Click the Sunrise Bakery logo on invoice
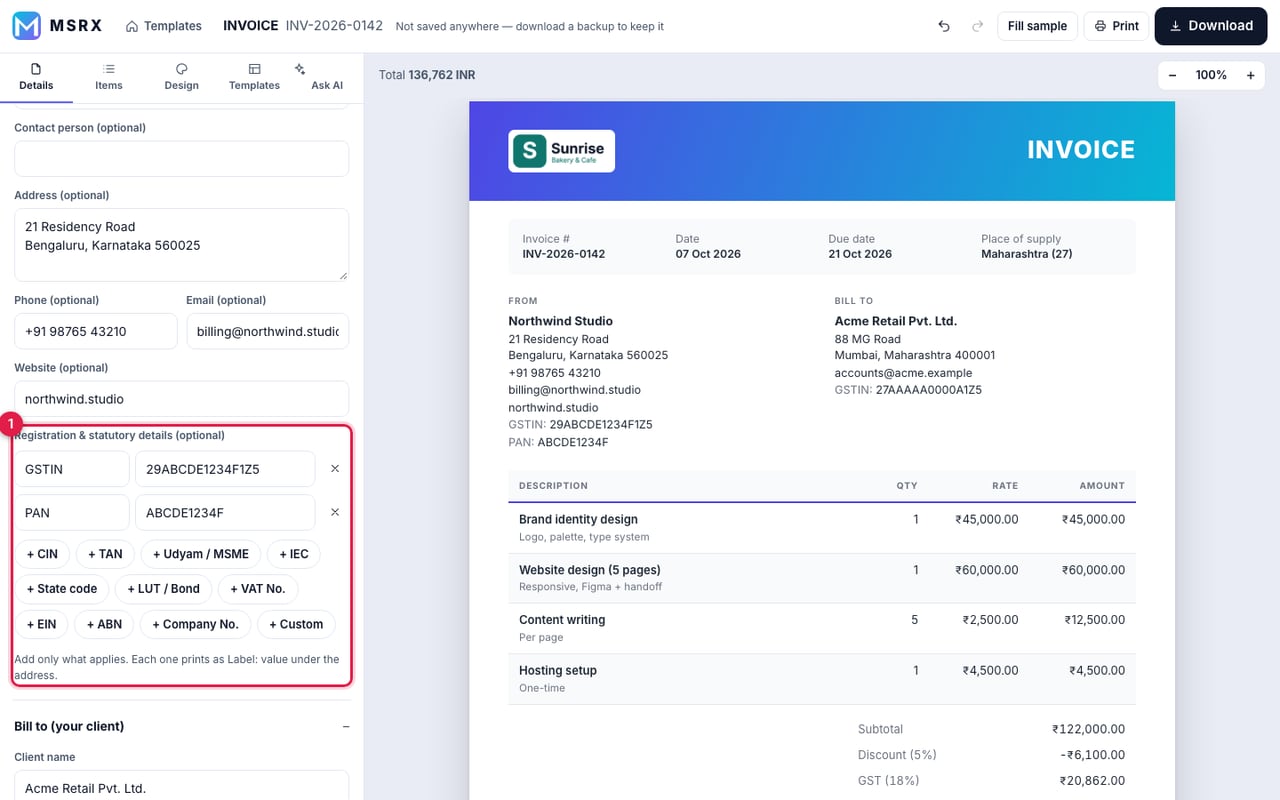 pos(561,151)
